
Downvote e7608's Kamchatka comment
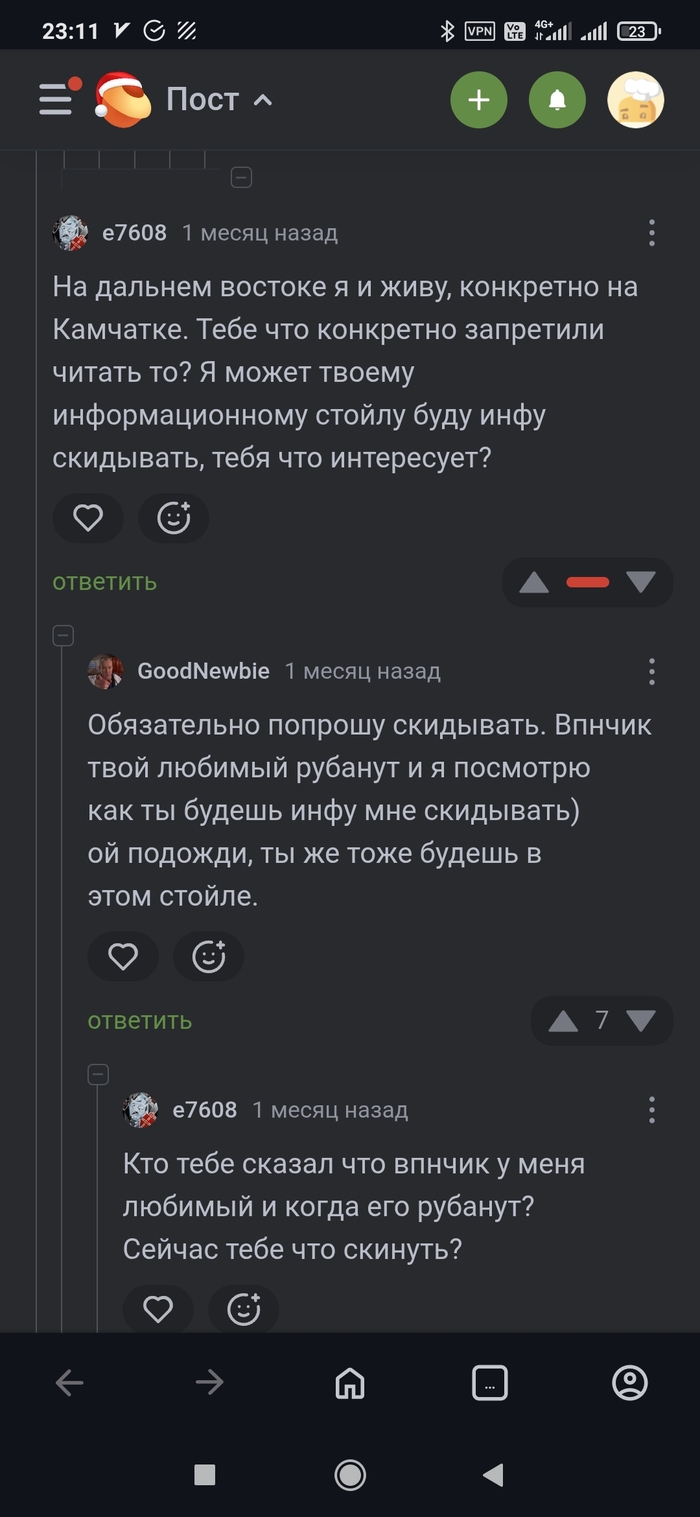pyautogui.click(x=640, y=582)
